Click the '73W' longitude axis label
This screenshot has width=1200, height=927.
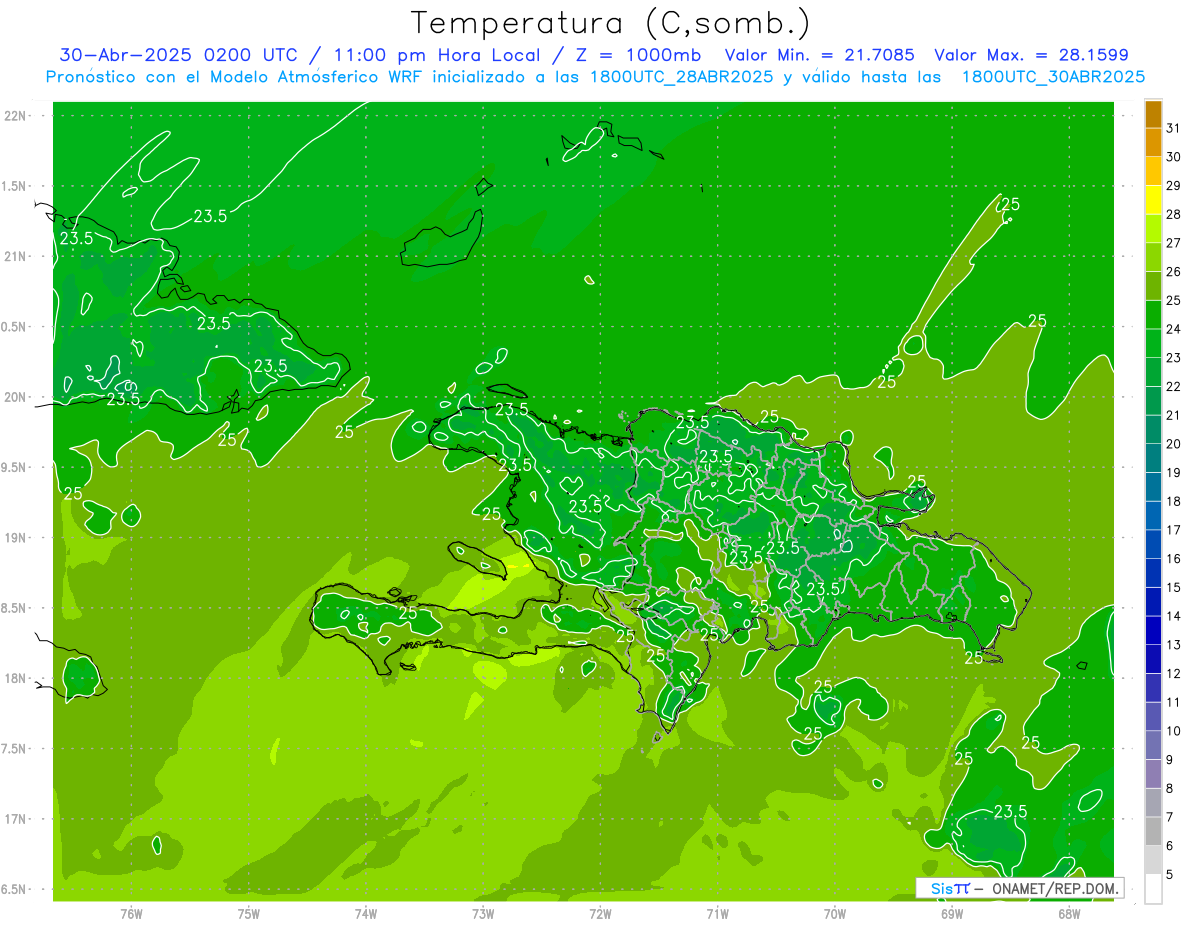[x=483, y=913]
